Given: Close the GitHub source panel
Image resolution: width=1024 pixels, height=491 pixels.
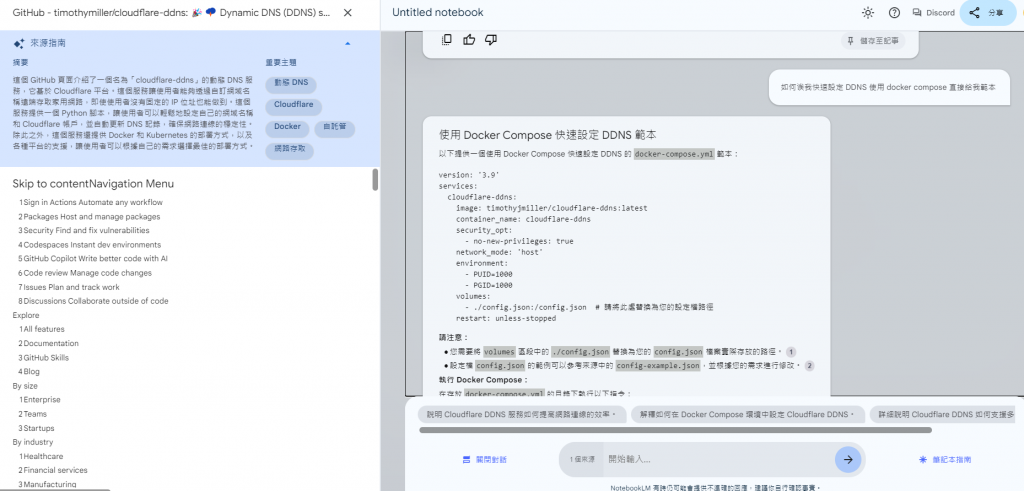Looking at the screenshot, I should coord(348,12).
